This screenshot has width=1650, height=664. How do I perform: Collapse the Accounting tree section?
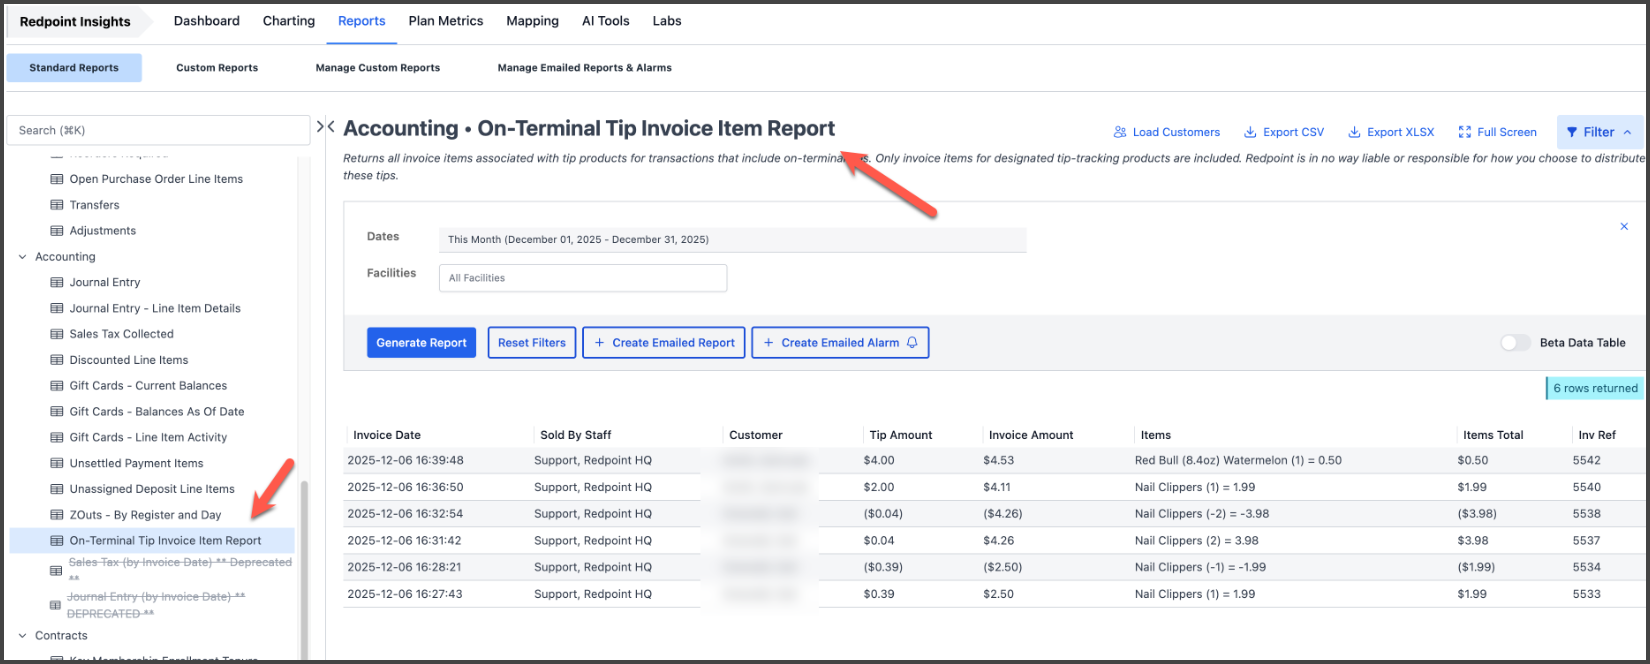tap(23, 257)
